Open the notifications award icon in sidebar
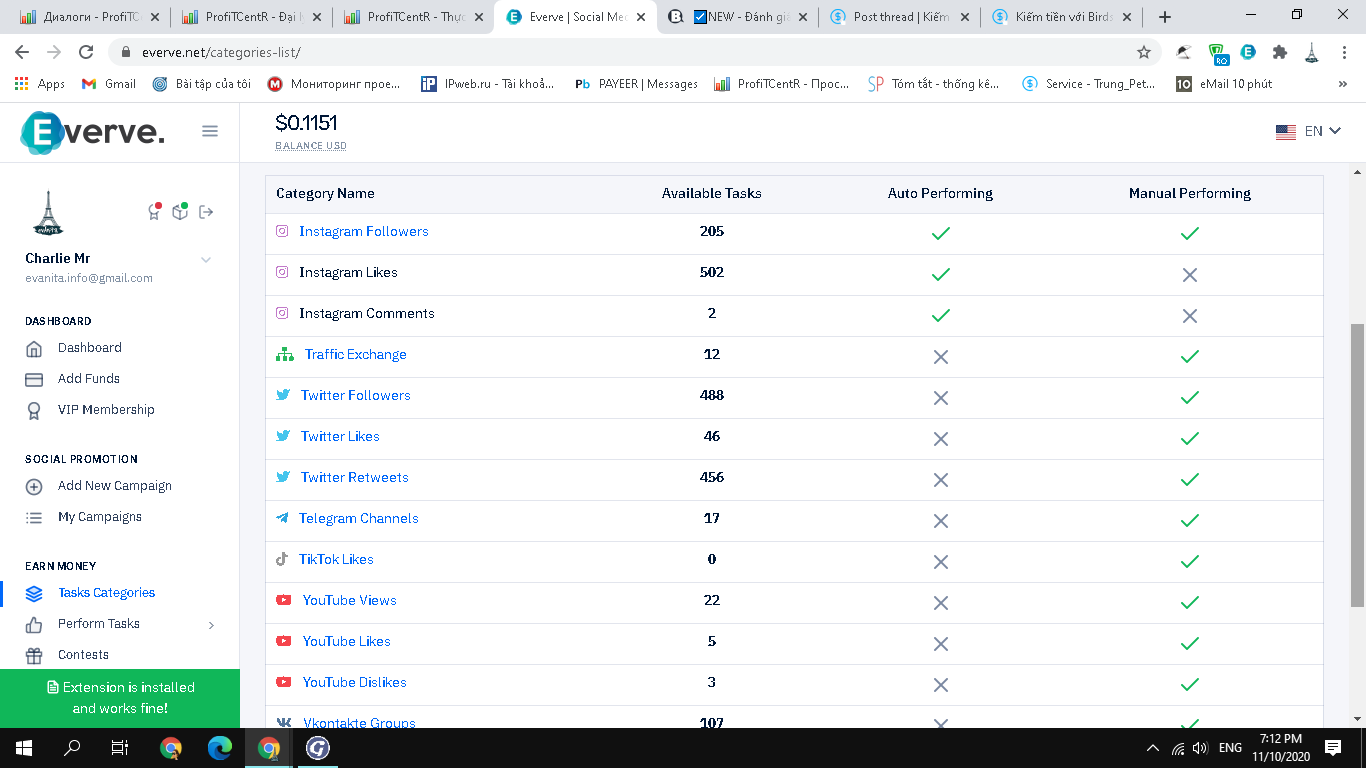Image resolution: width=1366 pixels, height=768 pixels. tap(154, 211)
